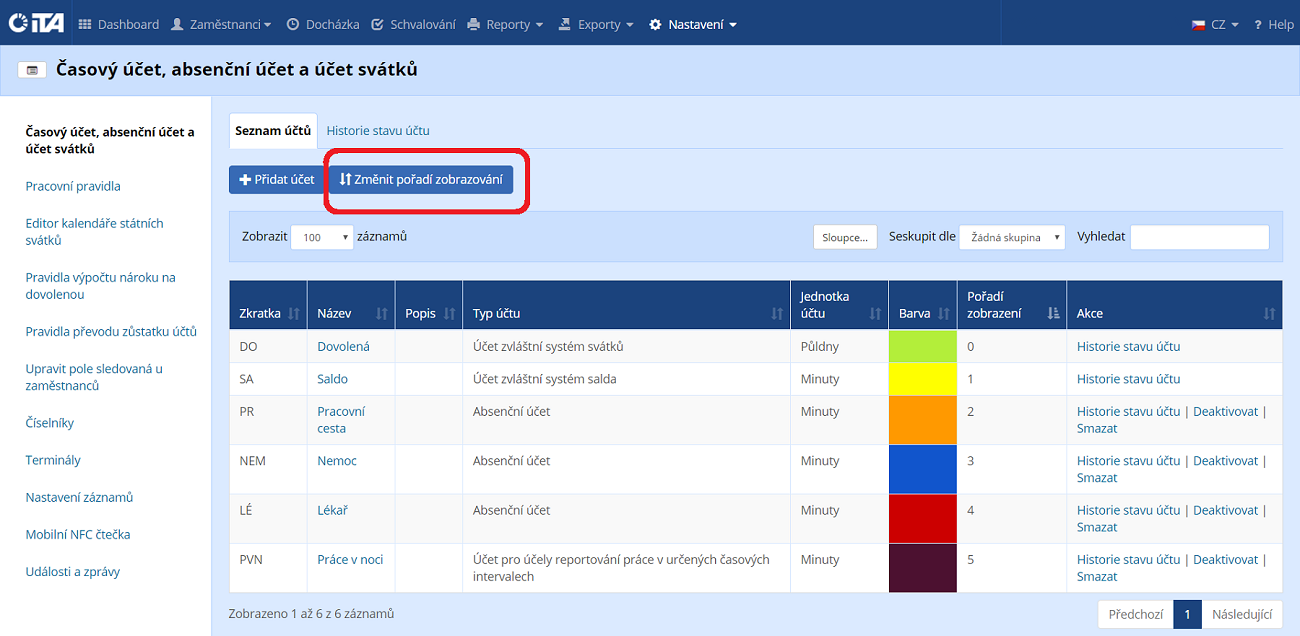Image resolution: width=1300 pixels, height=636 pixels.
Task: Open the Seskupit dle group dropdown
Action: click(1011, 237)
